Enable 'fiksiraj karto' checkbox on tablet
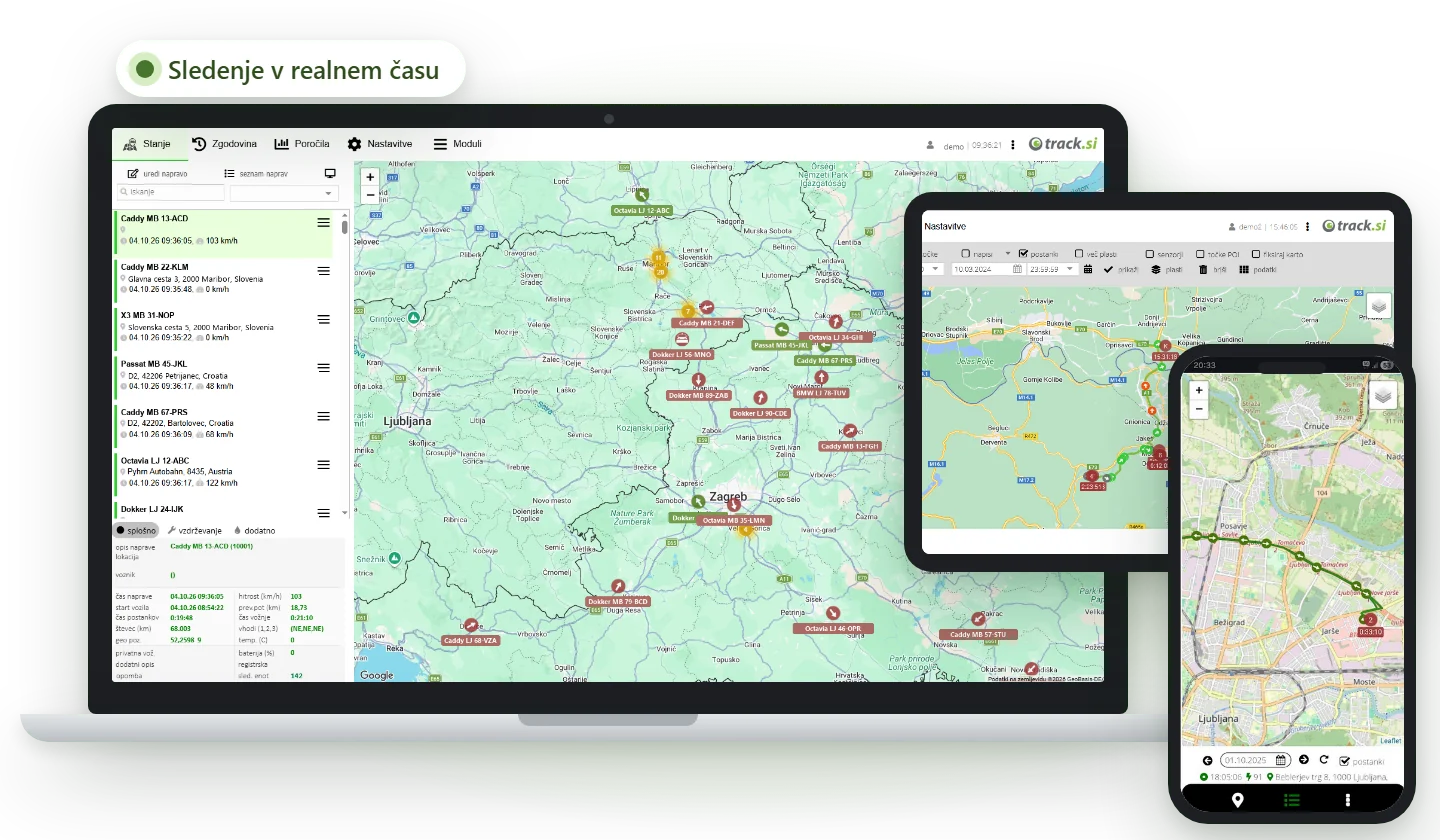The image size is (1440, 840). click(1254, 254)
